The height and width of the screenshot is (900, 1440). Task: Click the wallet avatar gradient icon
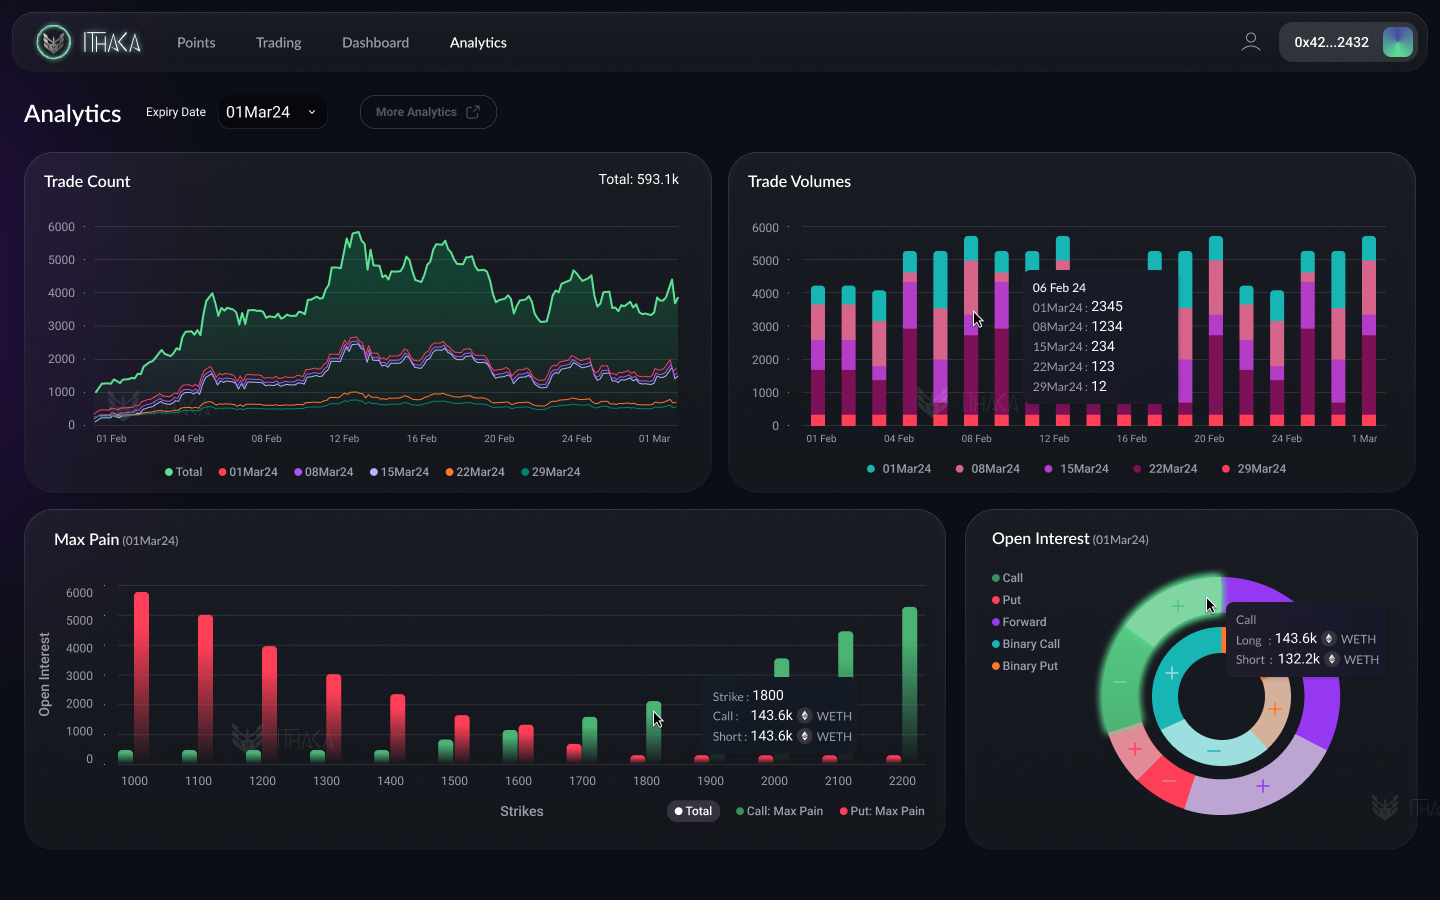[x=1397, y=42]
